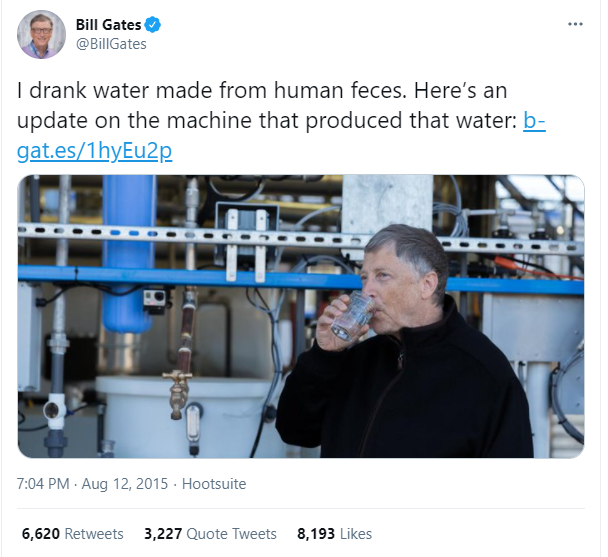
Task: View the 6,620 Retweets list
Action: tap(73, 533)
